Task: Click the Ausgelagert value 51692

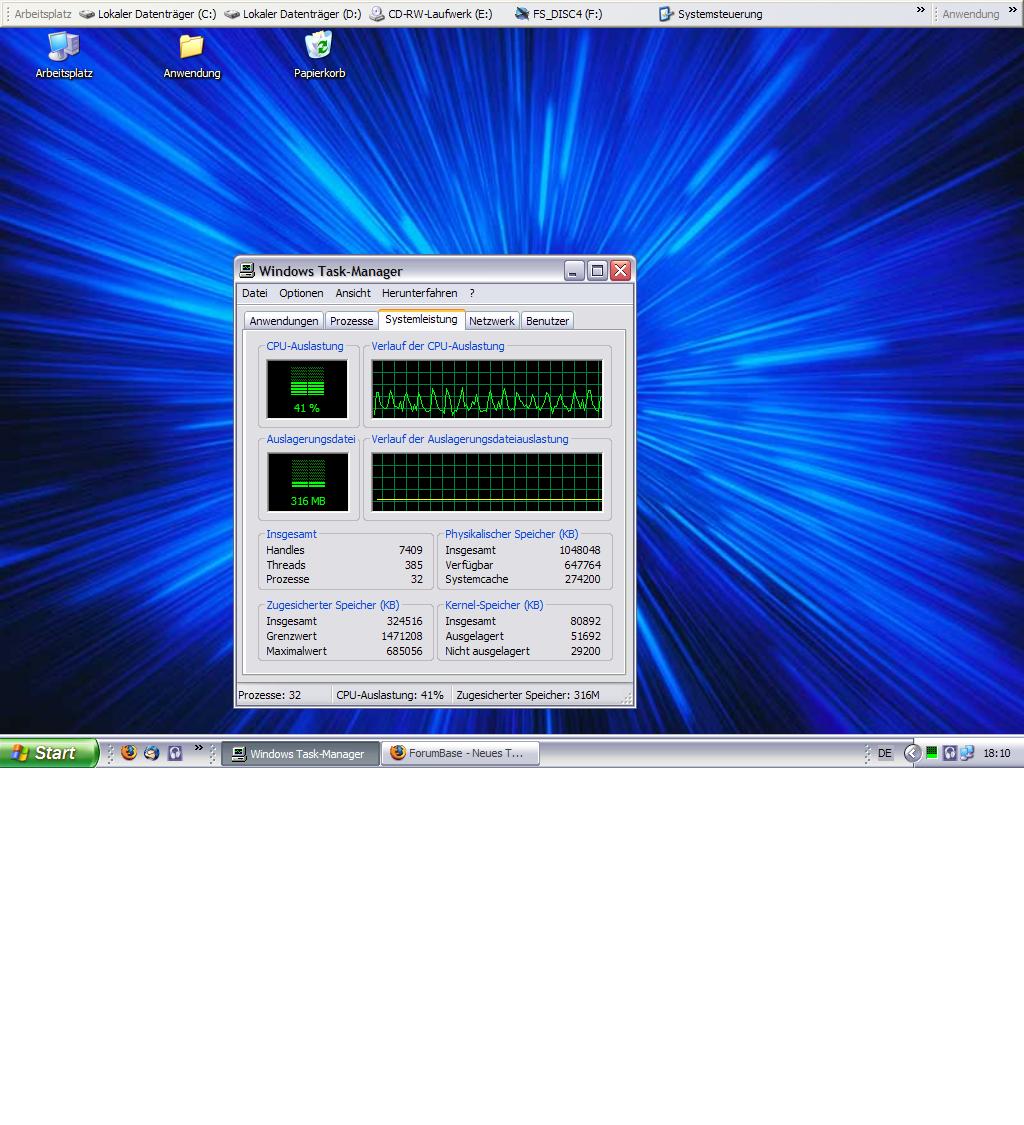Action: [586, 636]
